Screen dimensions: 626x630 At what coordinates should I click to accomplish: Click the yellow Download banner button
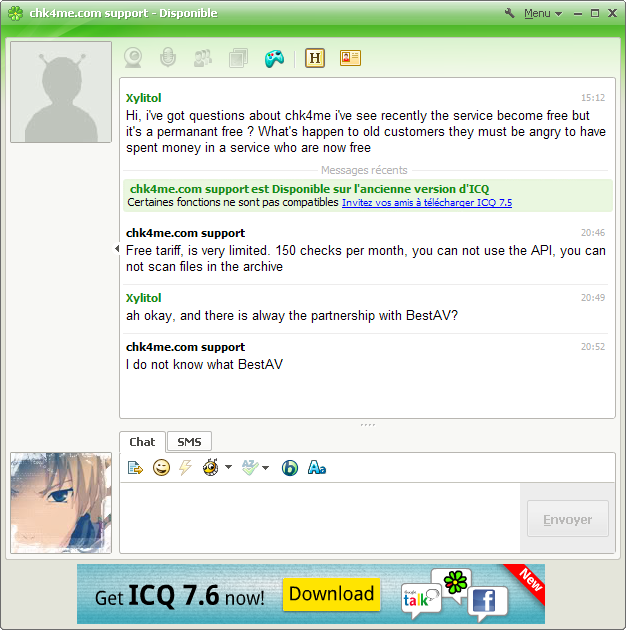(x=331, y=594)
